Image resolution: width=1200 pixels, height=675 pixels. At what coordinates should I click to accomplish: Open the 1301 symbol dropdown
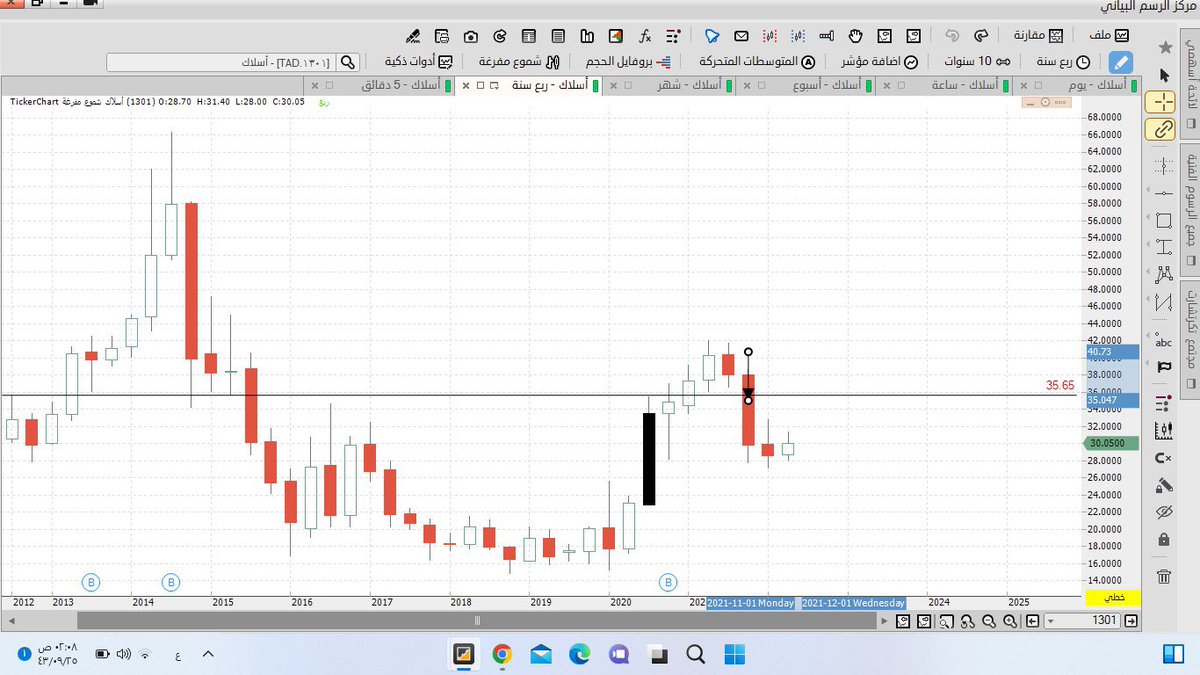(1051, 621)
